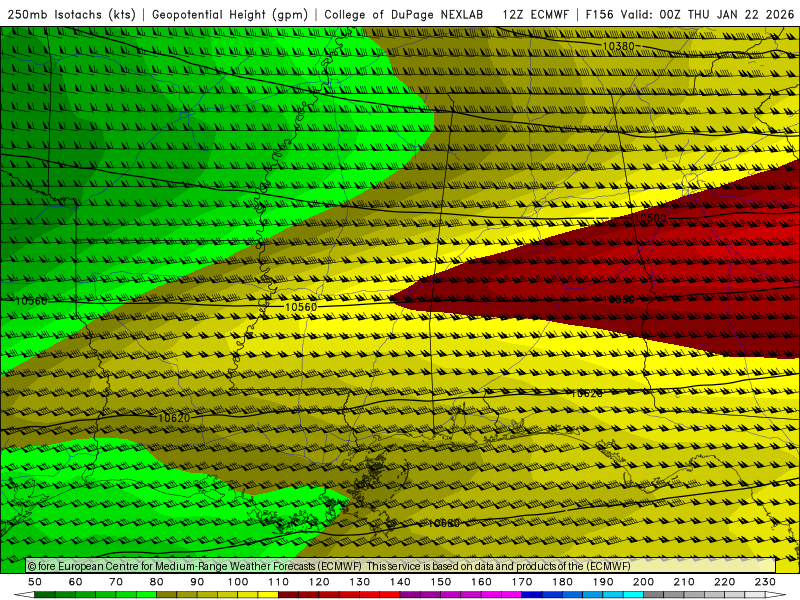Pick the darkest green swatch after 50
This screenshot has height=600, width=800.
click(x=45, y=595)
